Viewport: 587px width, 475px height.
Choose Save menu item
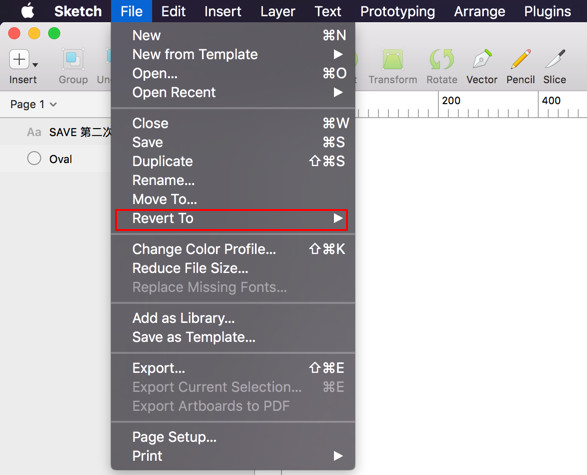[233, 142]
